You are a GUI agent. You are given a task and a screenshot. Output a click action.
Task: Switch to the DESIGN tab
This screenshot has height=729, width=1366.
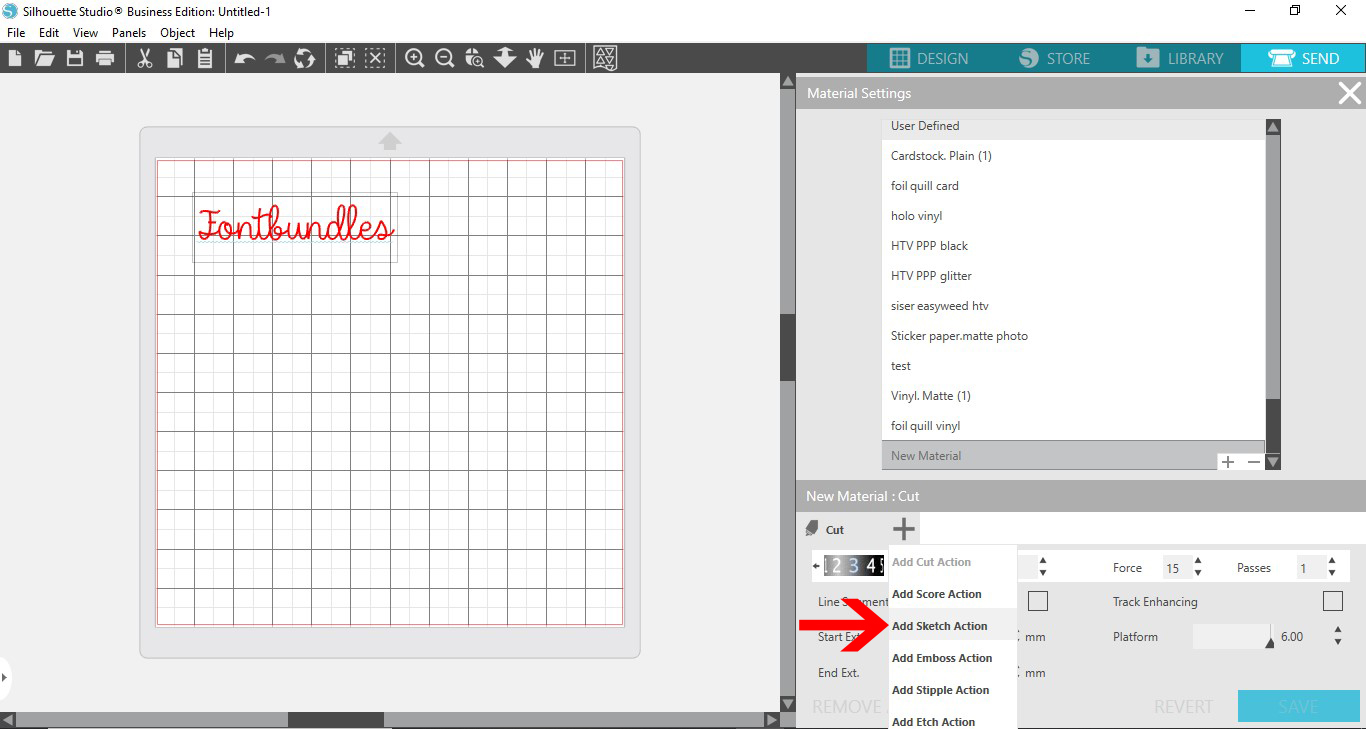click(x=929, y=58)
